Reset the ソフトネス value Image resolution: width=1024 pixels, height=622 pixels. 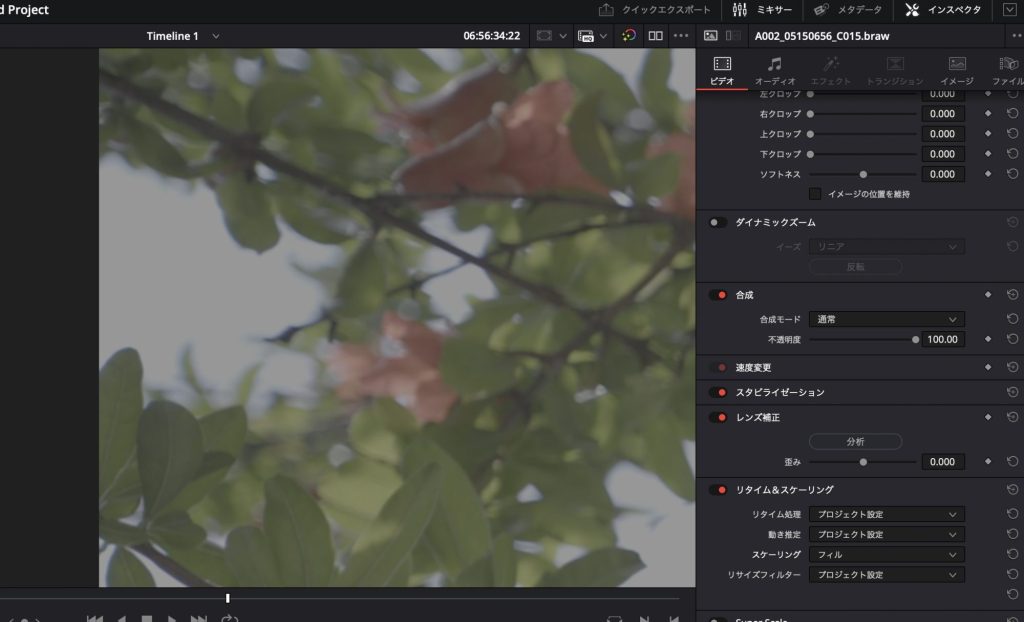click(x=1012, y=174)
